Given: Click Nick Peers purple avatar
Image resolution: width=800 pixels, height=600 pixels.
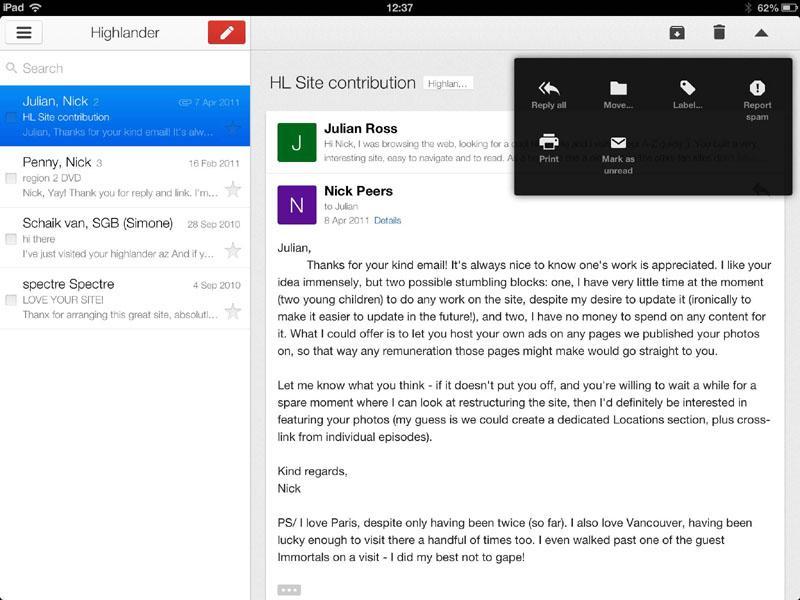Looking at the screenshot, I should tap(297, 205).
